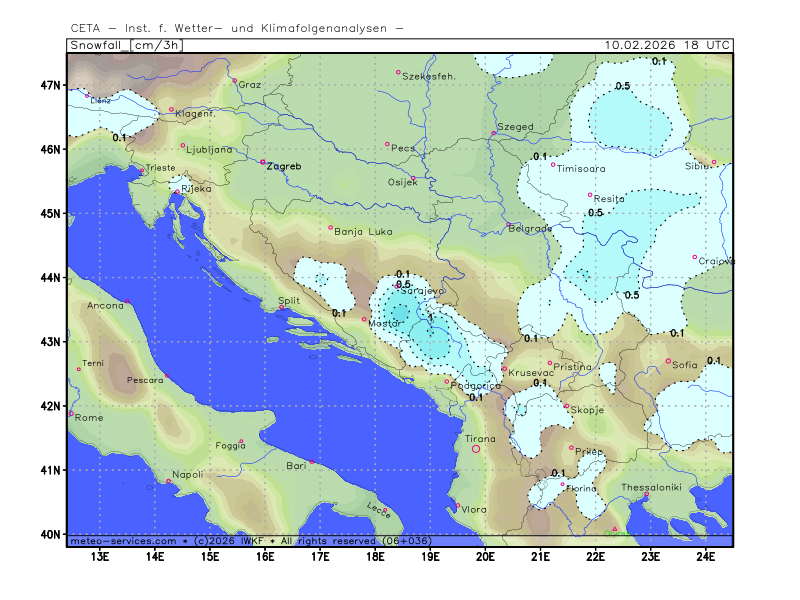Click the Sofia city marker
This screenshot has height=600, width=800.
pos(669,361)
